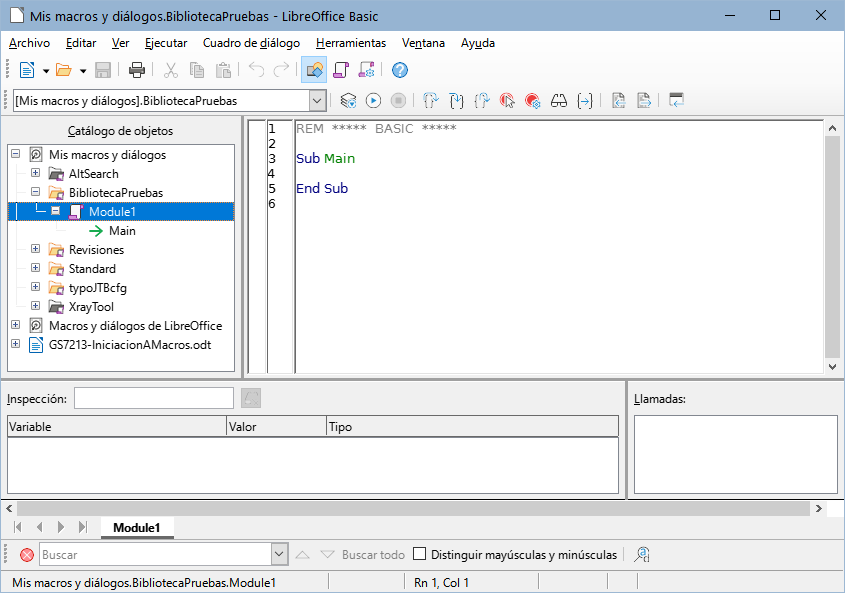Open the Ayuda menu

click(x=477, y=43)
